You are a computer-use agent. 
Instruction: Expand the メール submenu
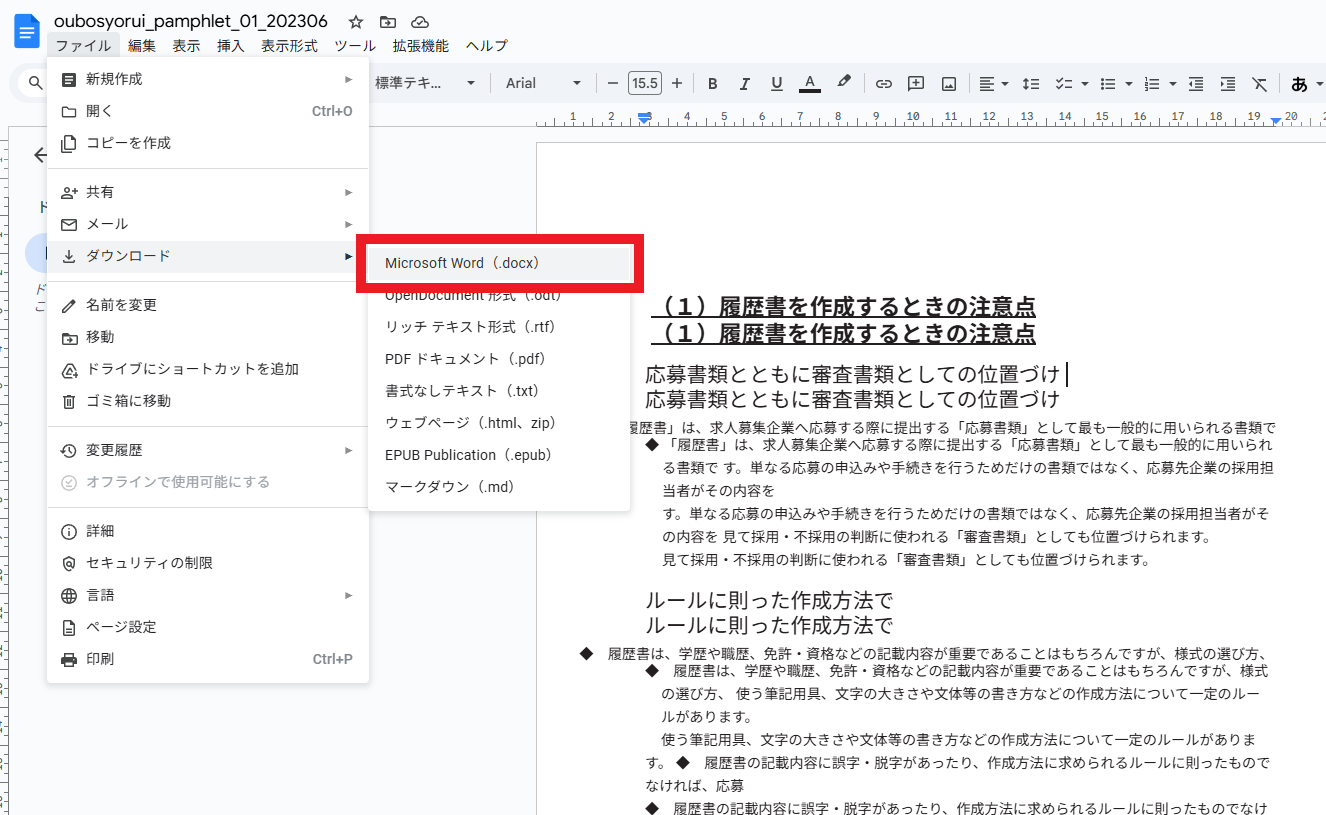click(208, 224)
